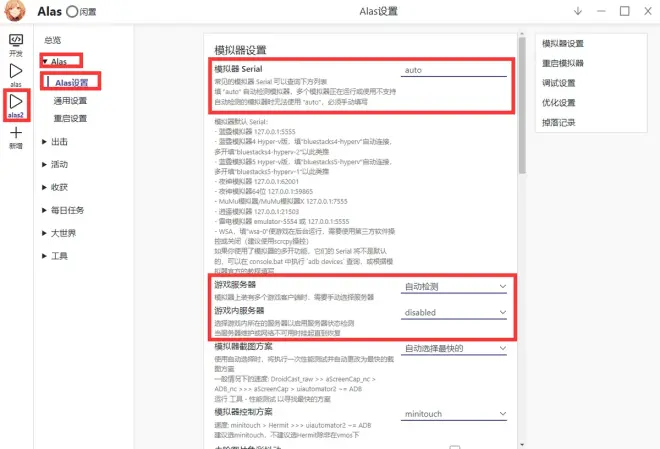Click the 模拟器设置 section heading
The image size is (660, 449).
[x=240, y=50]
